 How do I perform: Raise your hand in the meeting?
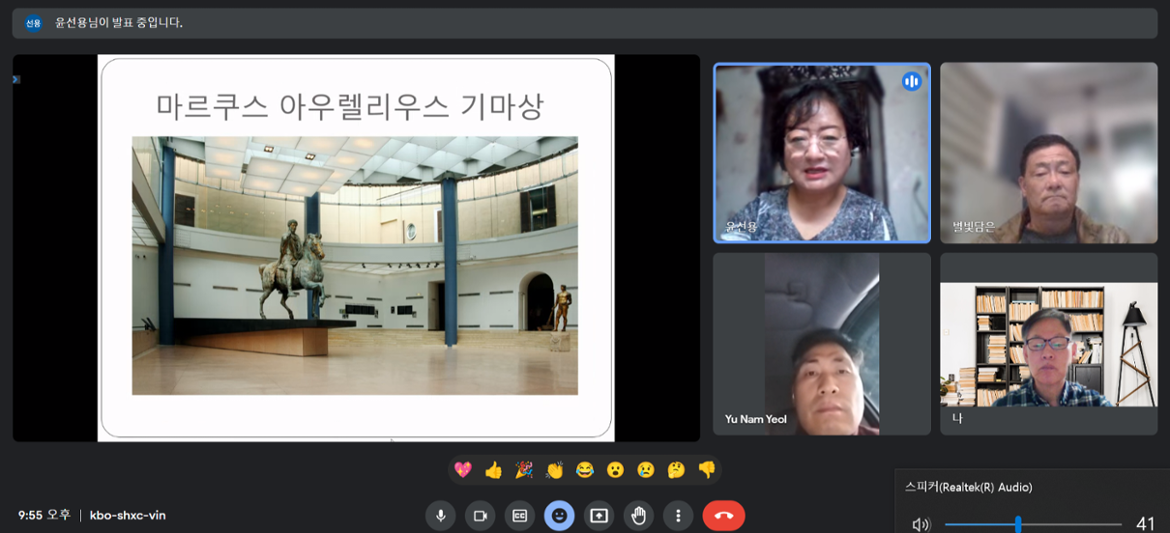(x=639, y=516)
